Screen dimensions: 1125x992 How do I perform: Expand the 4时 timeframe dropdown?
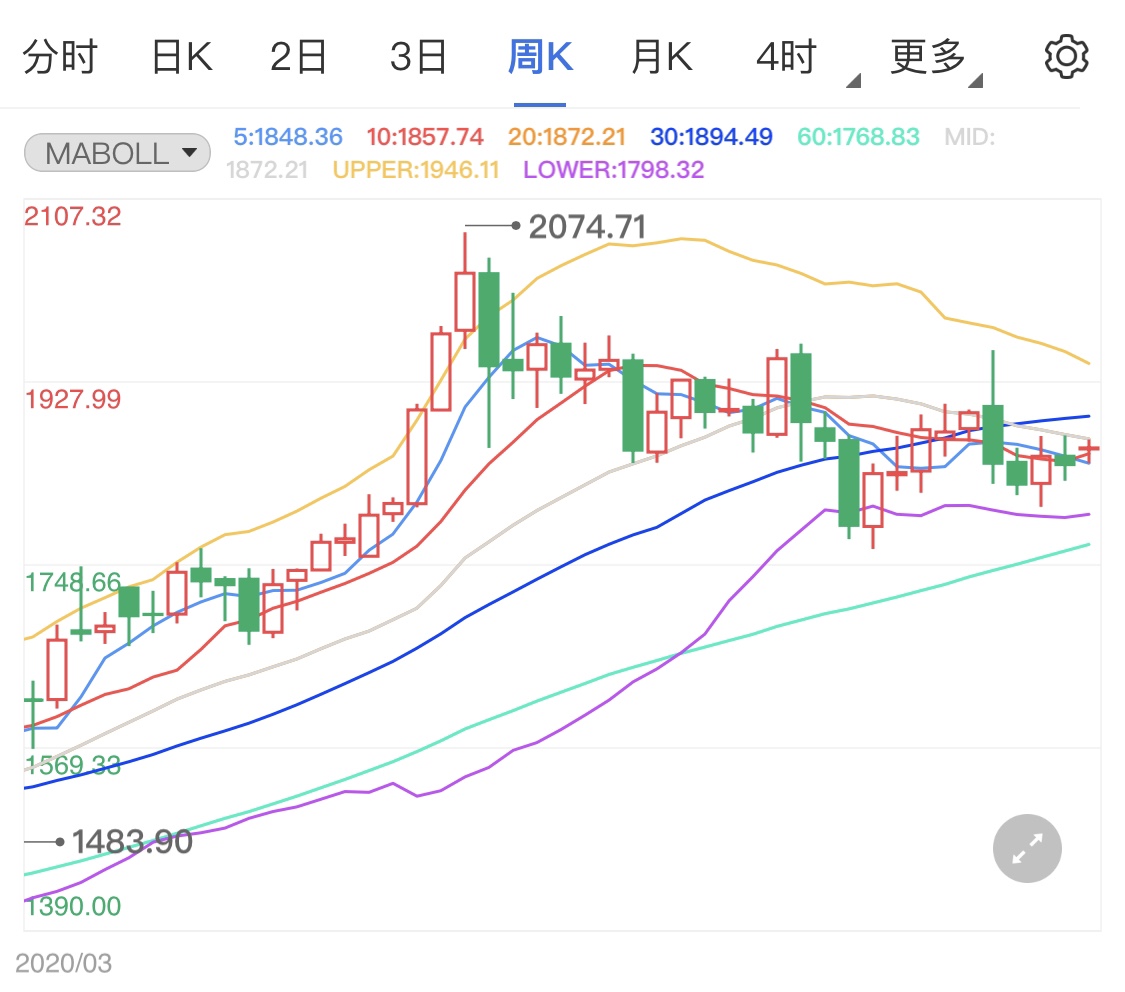tap(787, 58)
